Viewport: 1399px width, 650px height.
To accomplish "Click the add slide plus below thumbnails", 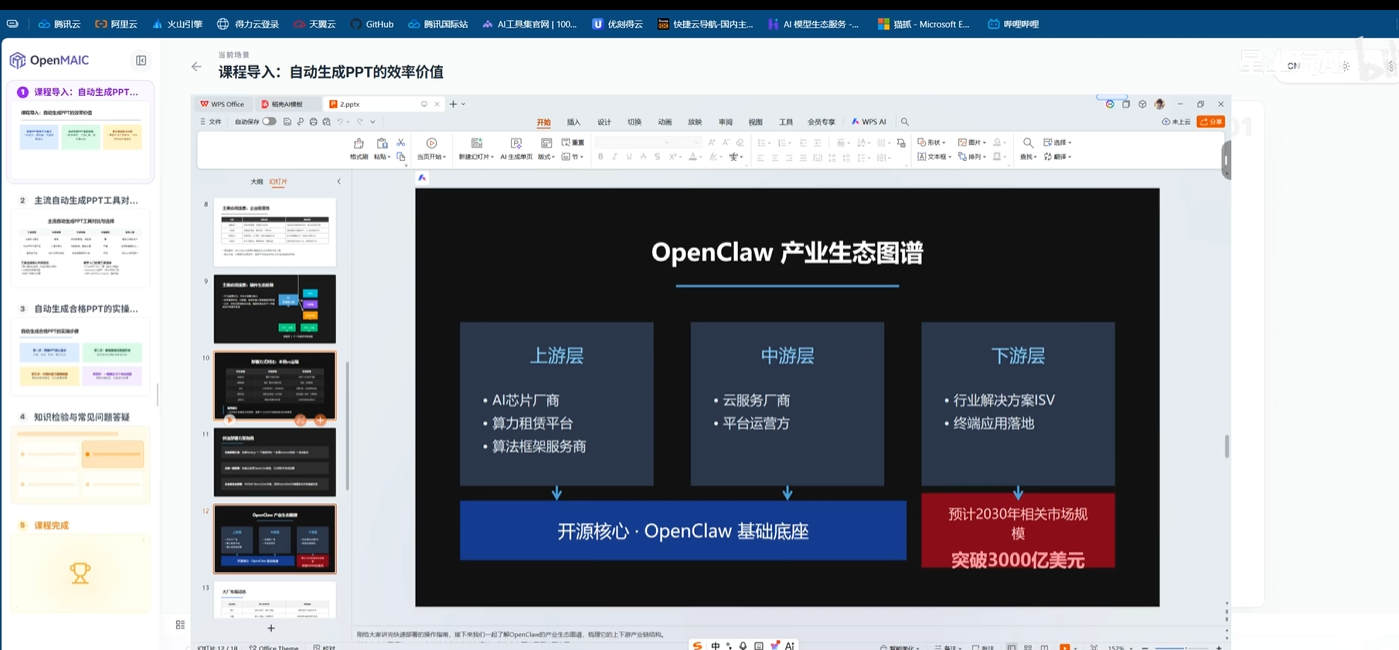I will click(270, 628).
